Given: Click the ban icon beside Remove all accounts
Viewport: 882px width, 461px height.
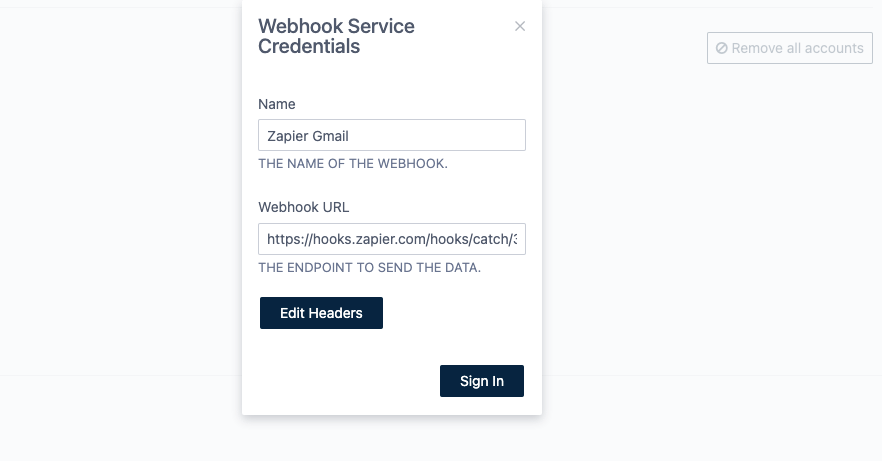Looking at the screenshot, I should pos(721,48).
